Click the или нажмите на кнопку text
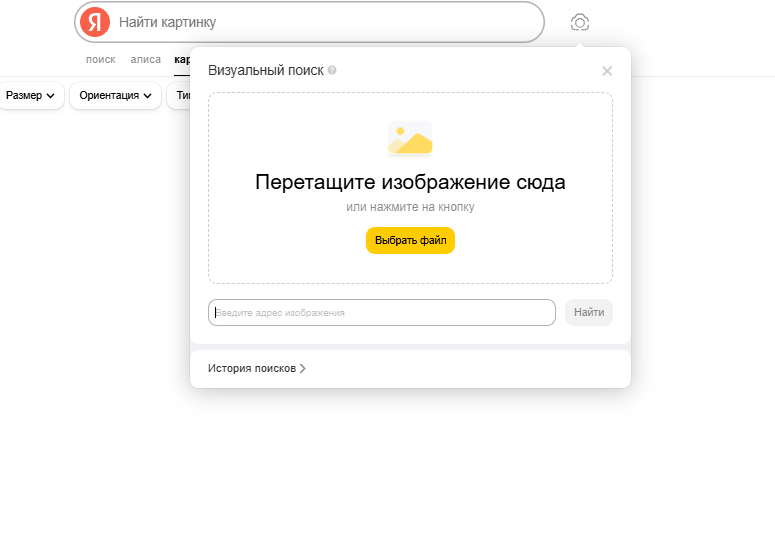The height and width of the screenshot is (552, 775). 410,207
